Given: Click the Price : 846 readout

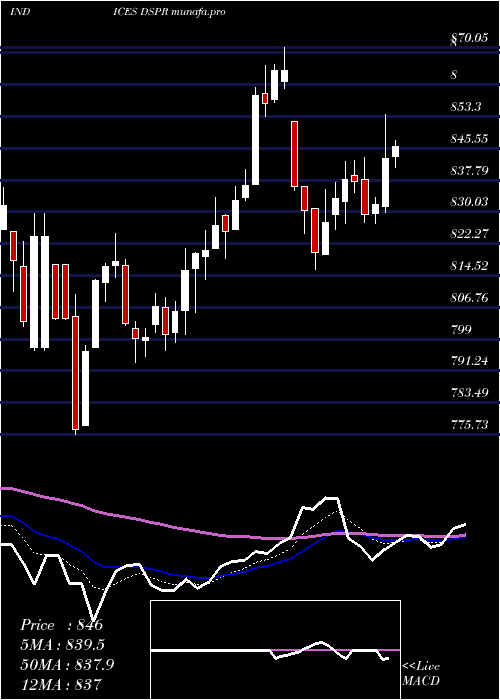Looking at the screenshot, I should [62, 625].
